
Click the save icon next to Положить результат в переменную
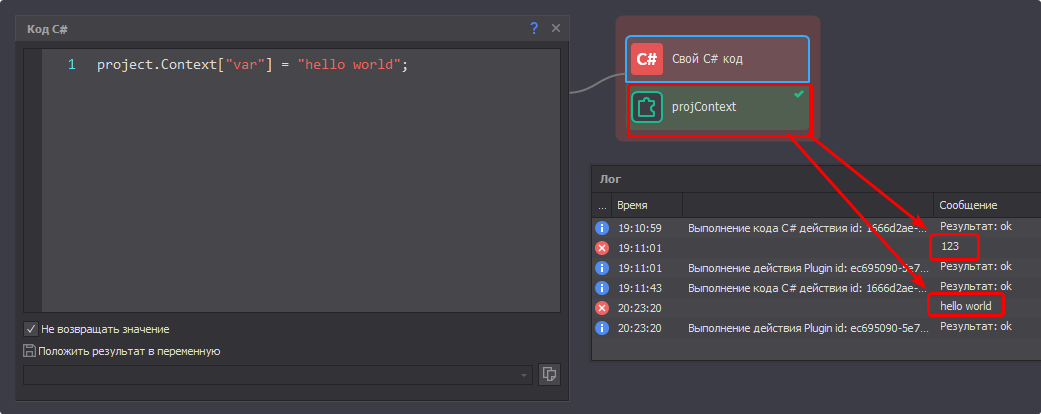(x=30, y=351)
